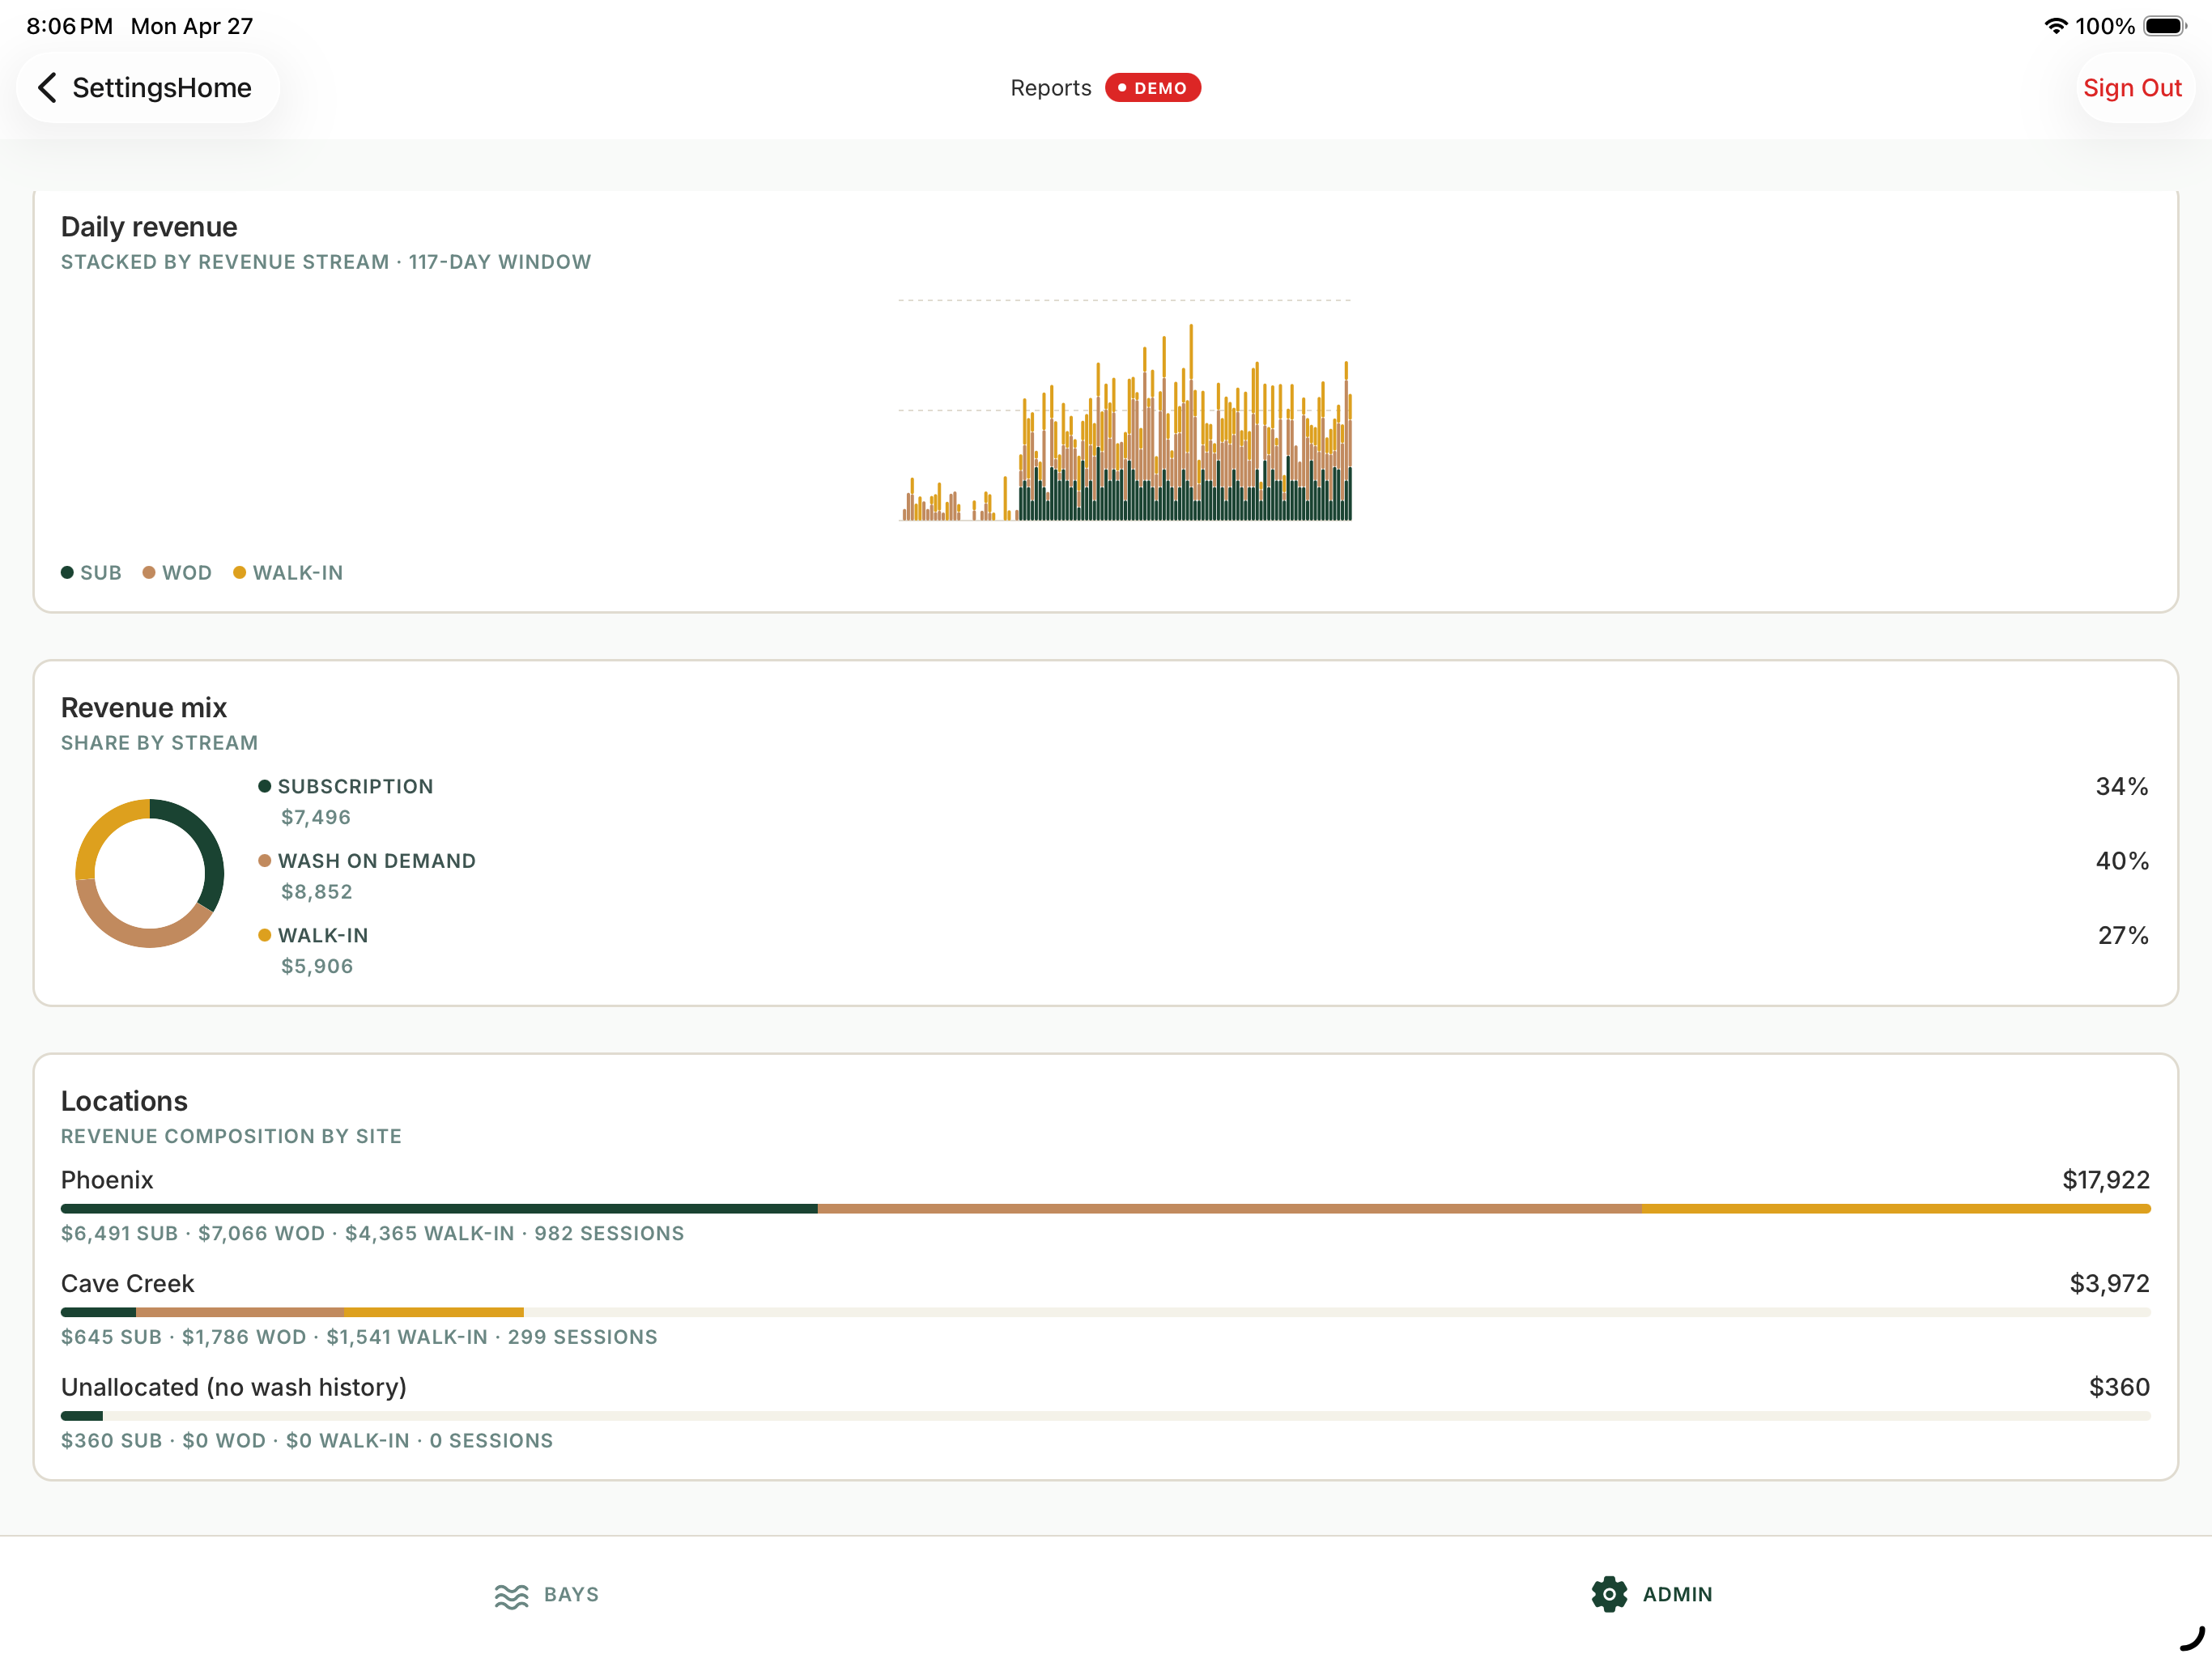Click the Unallocated revenue composition bar
Image resolution: width=2212 pixels, height=1658 pixels.
(1106, 1416)
